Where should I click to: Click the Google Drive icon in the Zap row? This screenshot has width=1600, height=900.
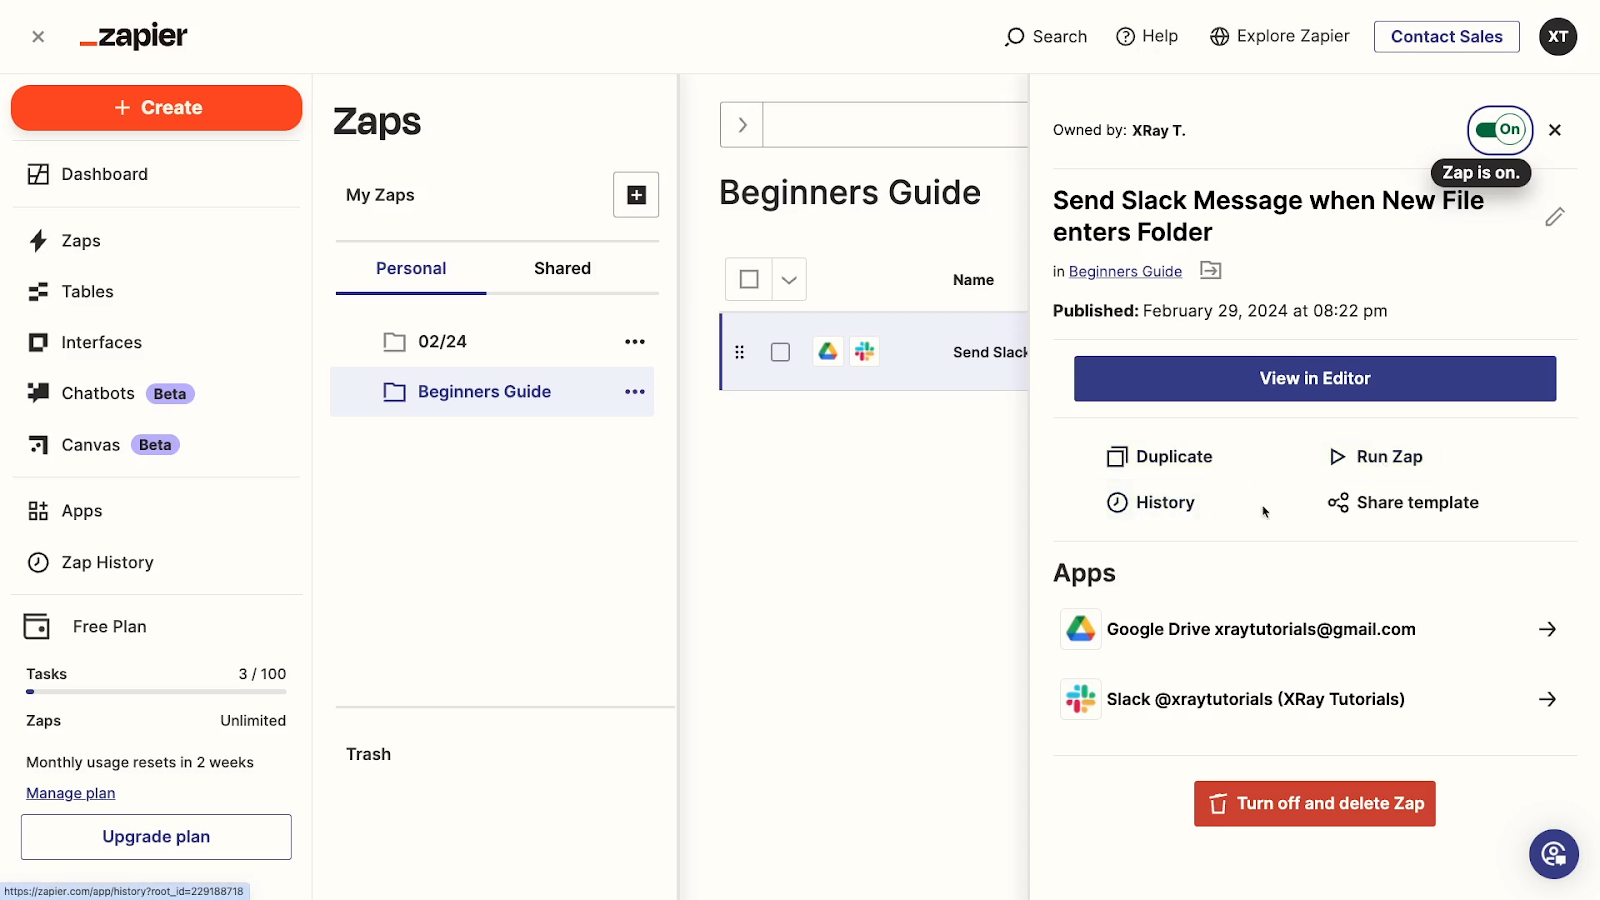point(828,352)
